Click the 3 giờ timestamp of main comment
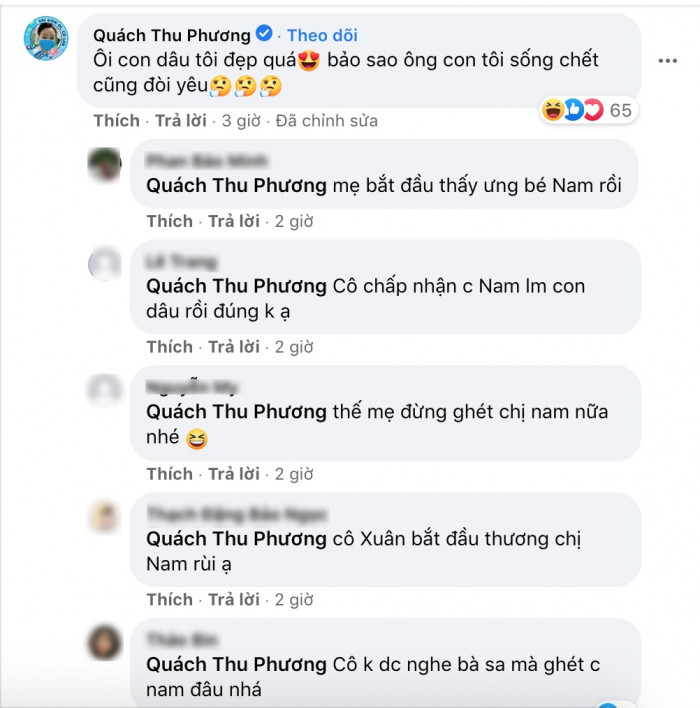Viewport: 700px width, 708px height. tap(241, 121)
